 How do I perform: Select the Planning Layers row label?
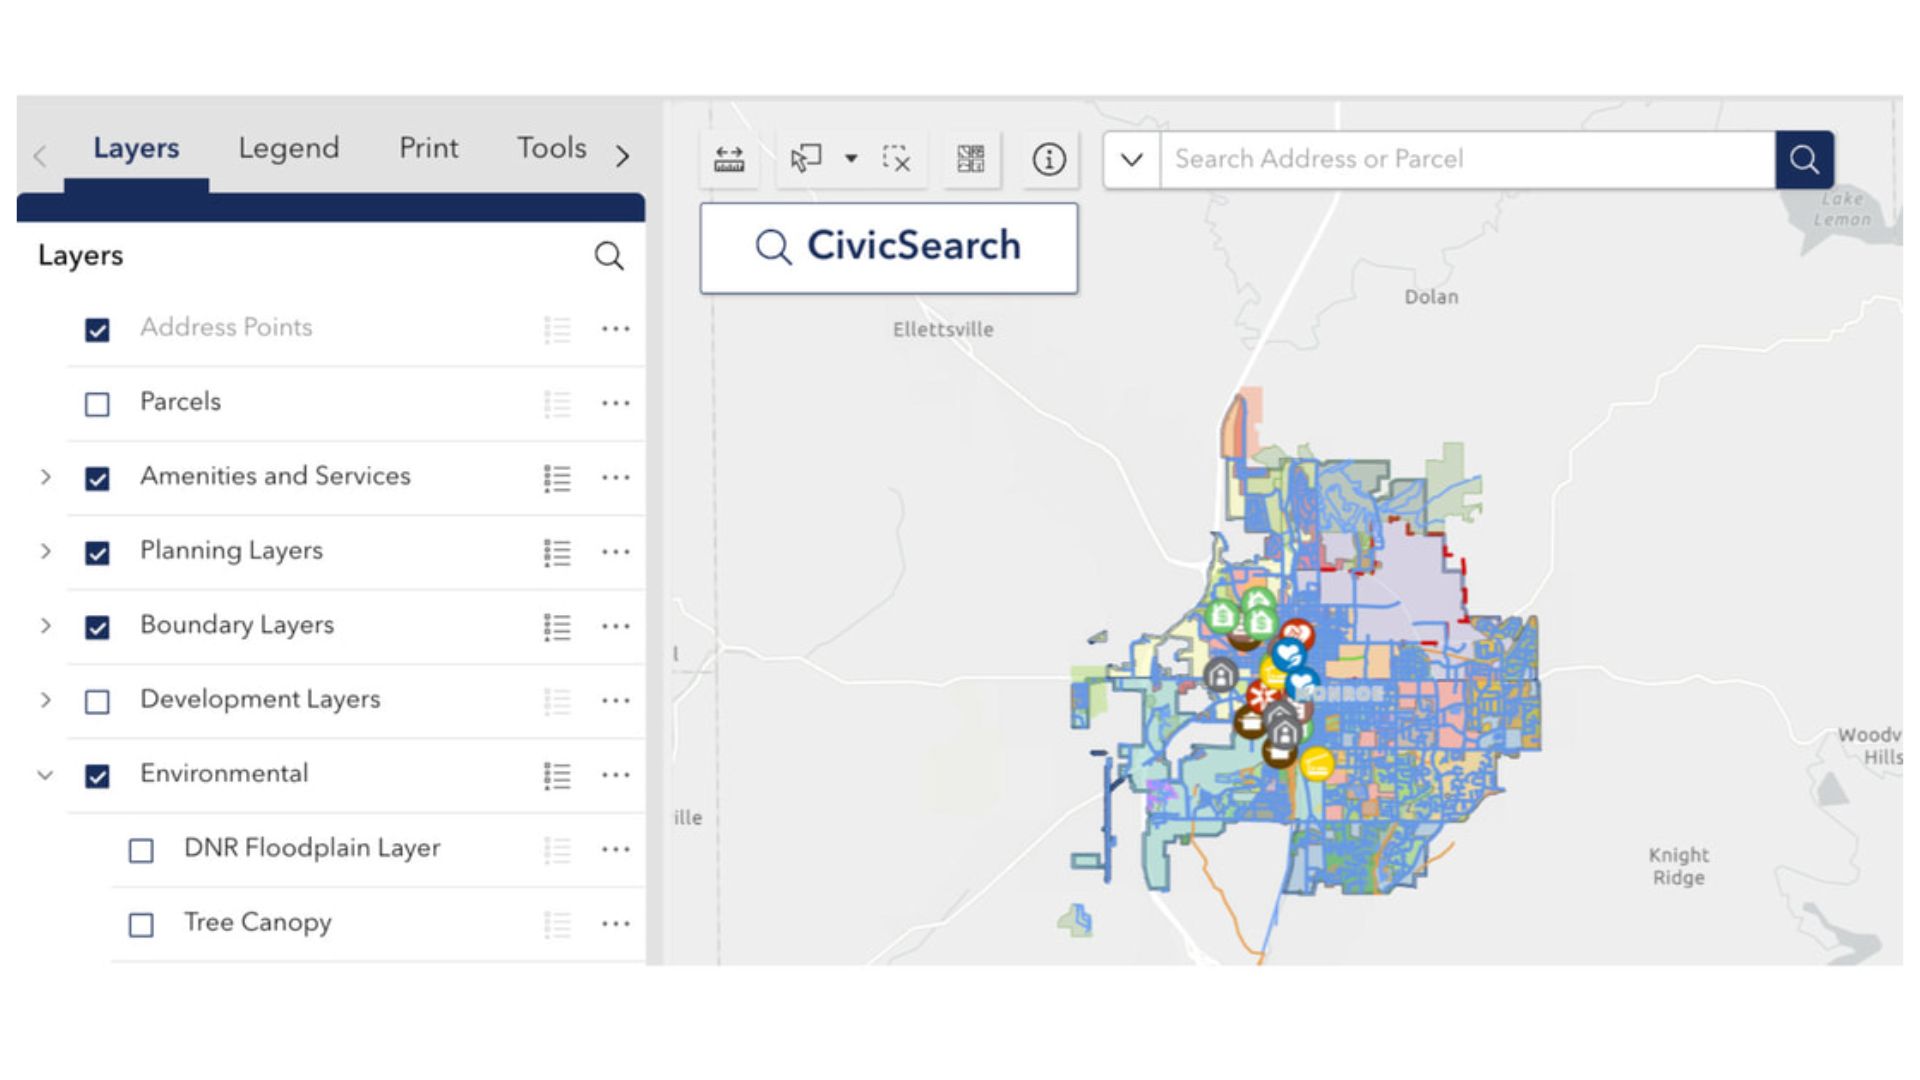coord(231,551)
